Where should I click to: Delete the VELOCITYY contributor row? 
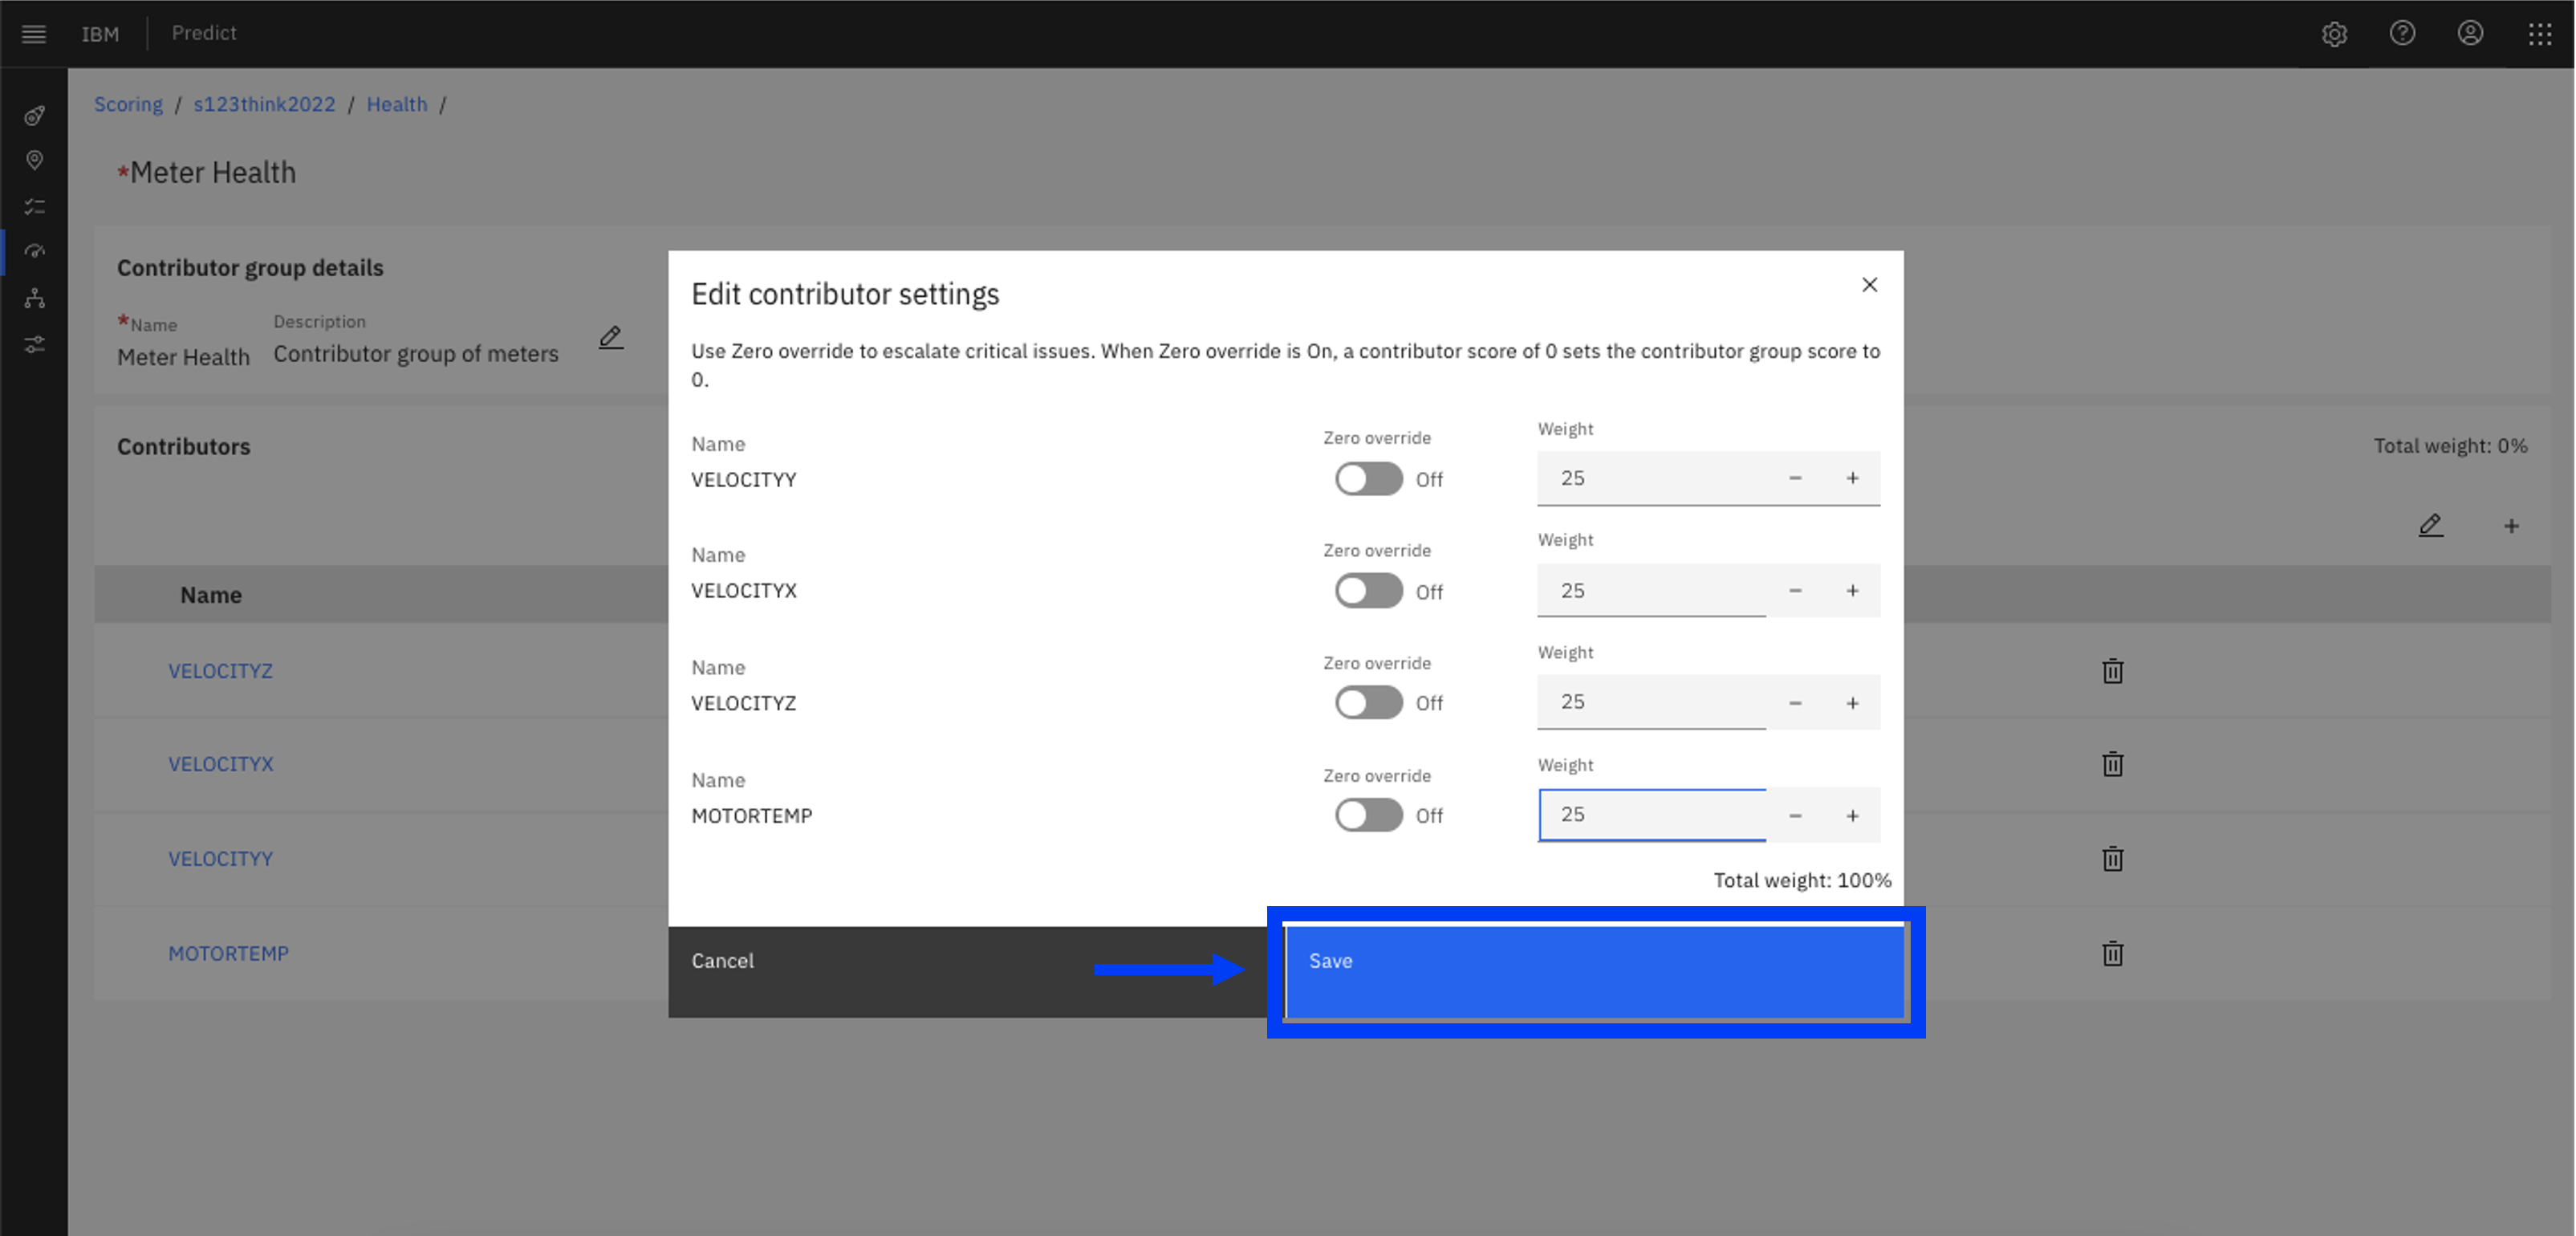(2112, 859)
